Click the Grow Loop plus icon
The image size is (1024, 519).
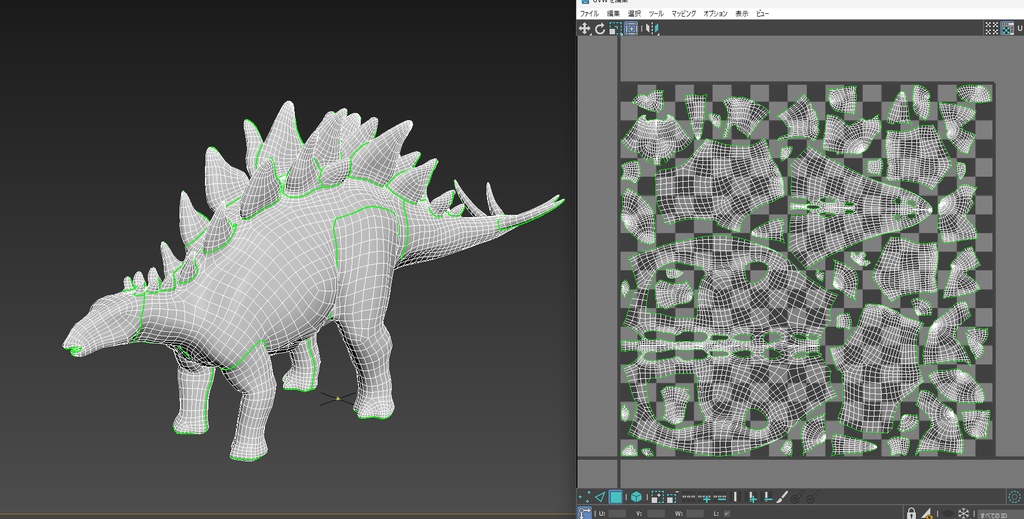[705, 497]
